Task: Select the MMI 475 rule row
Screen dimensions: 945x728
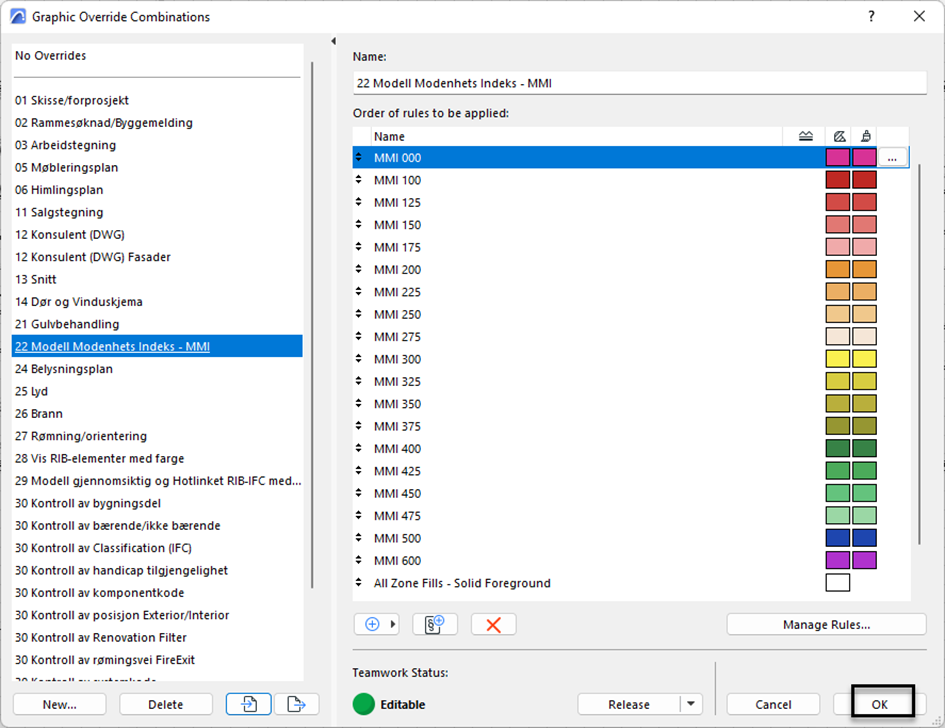Action: tap(631, 515)
